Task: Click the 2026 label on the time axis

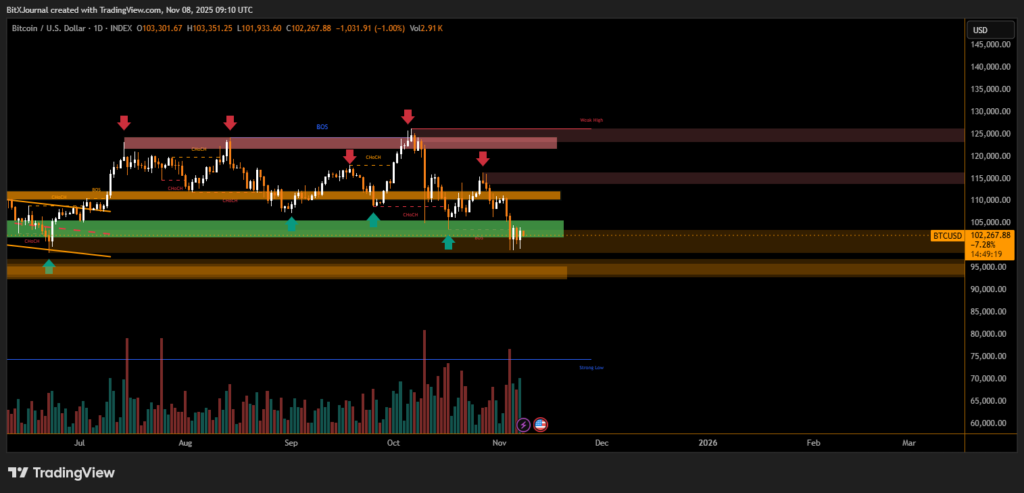Action: point(707,441)
